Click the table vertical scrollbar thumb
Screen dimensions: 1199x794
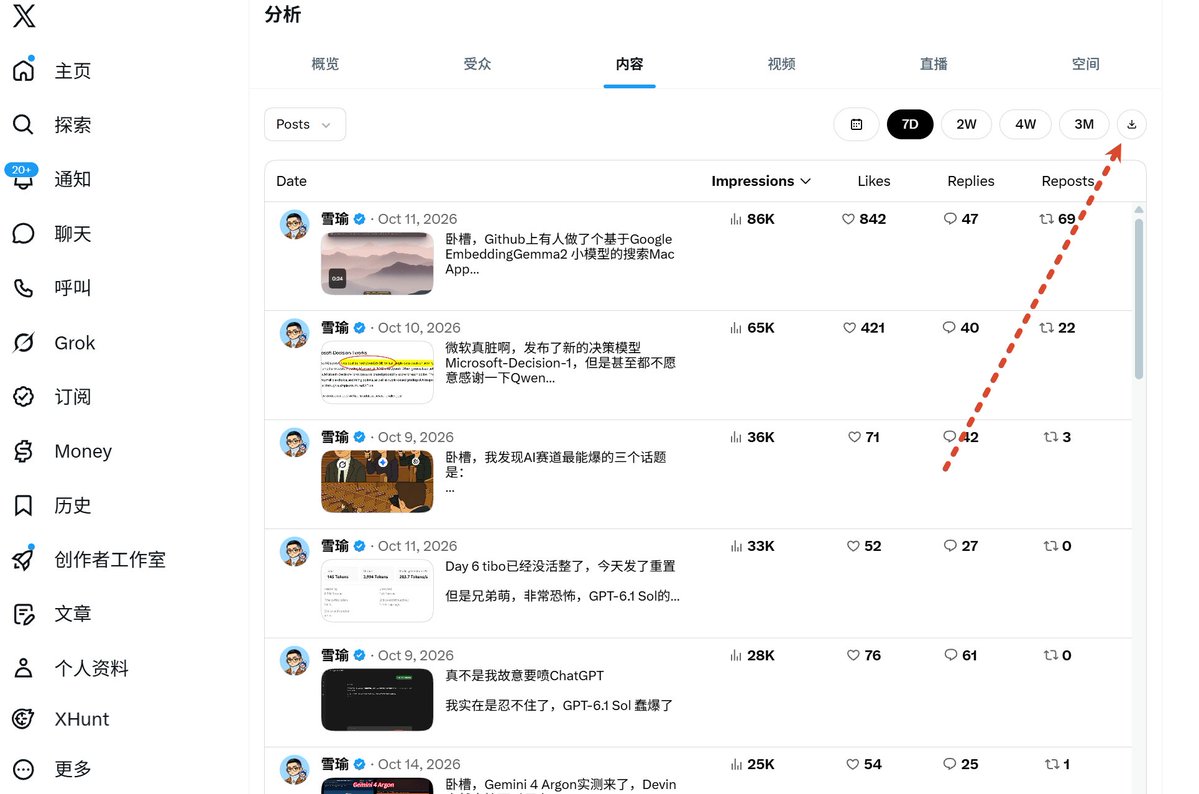(1139, 299)
